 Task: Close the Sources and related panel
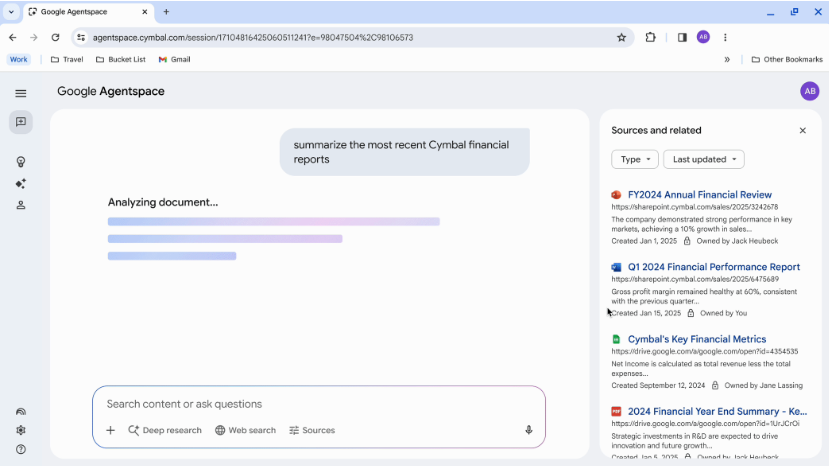[x=803, y=131]
